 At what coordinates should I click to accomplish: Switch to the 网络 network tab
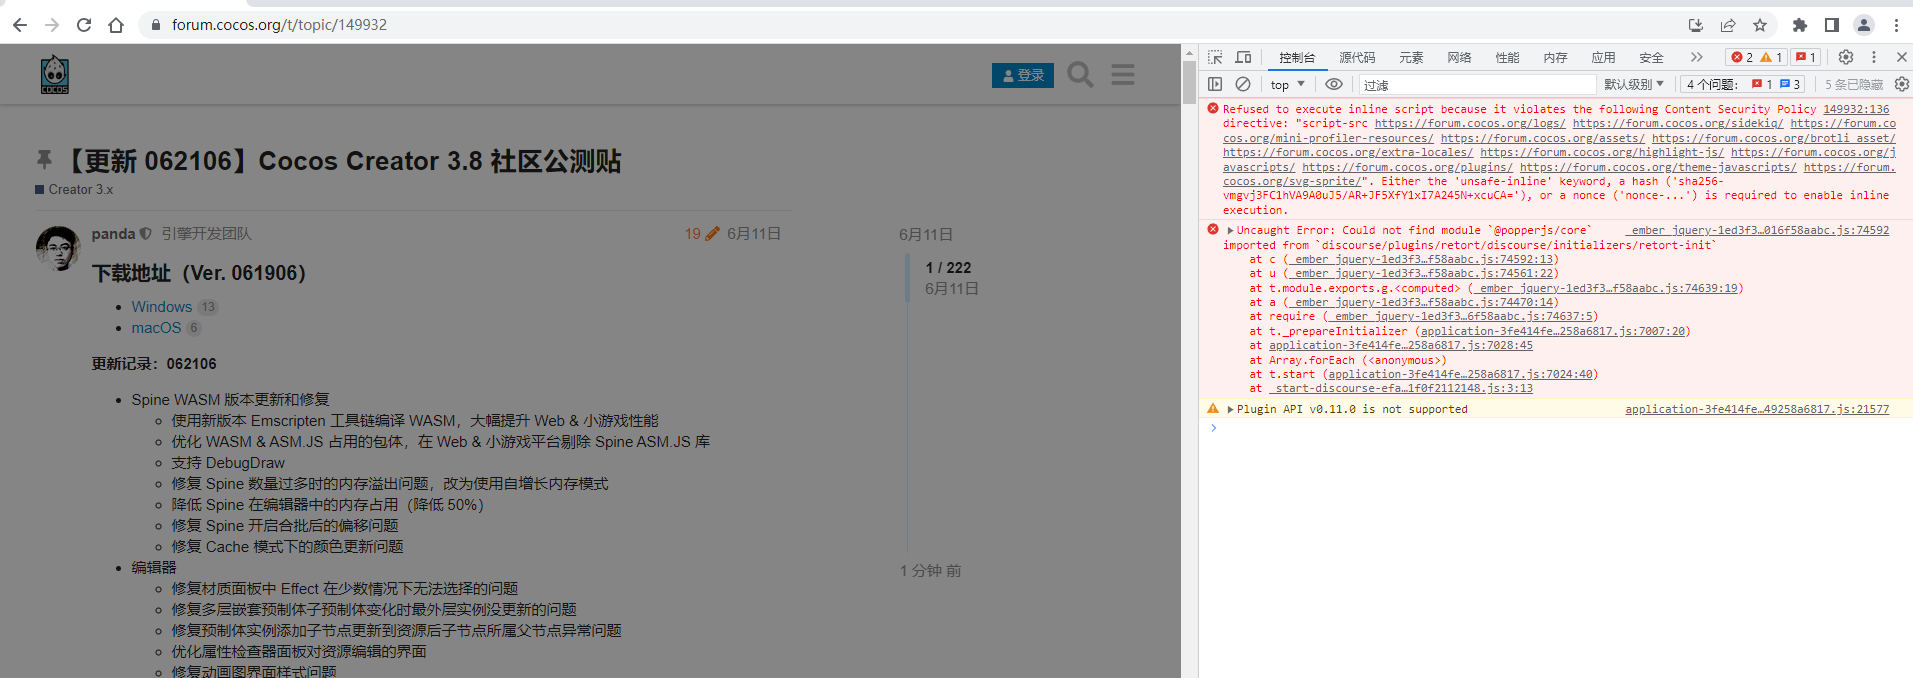pos(1459,58)
